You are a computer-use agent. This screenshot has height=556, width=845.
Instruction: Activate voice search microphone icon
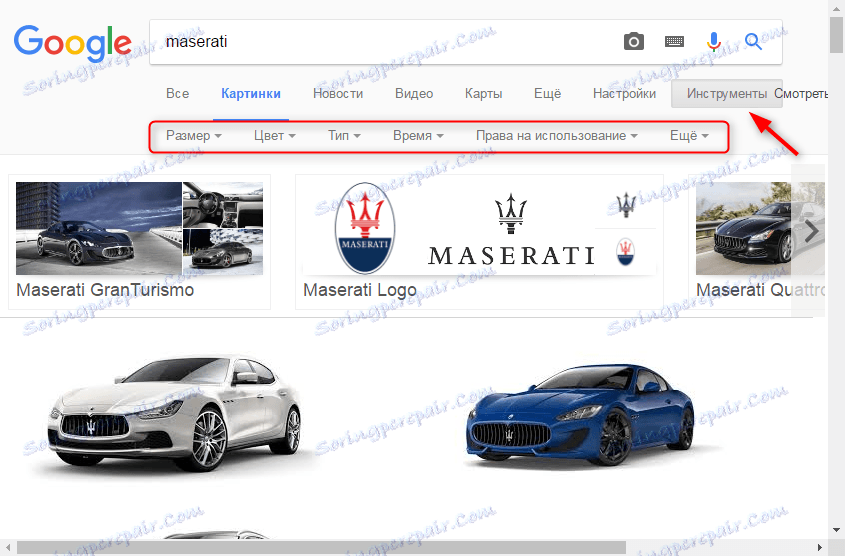[714, 41]
